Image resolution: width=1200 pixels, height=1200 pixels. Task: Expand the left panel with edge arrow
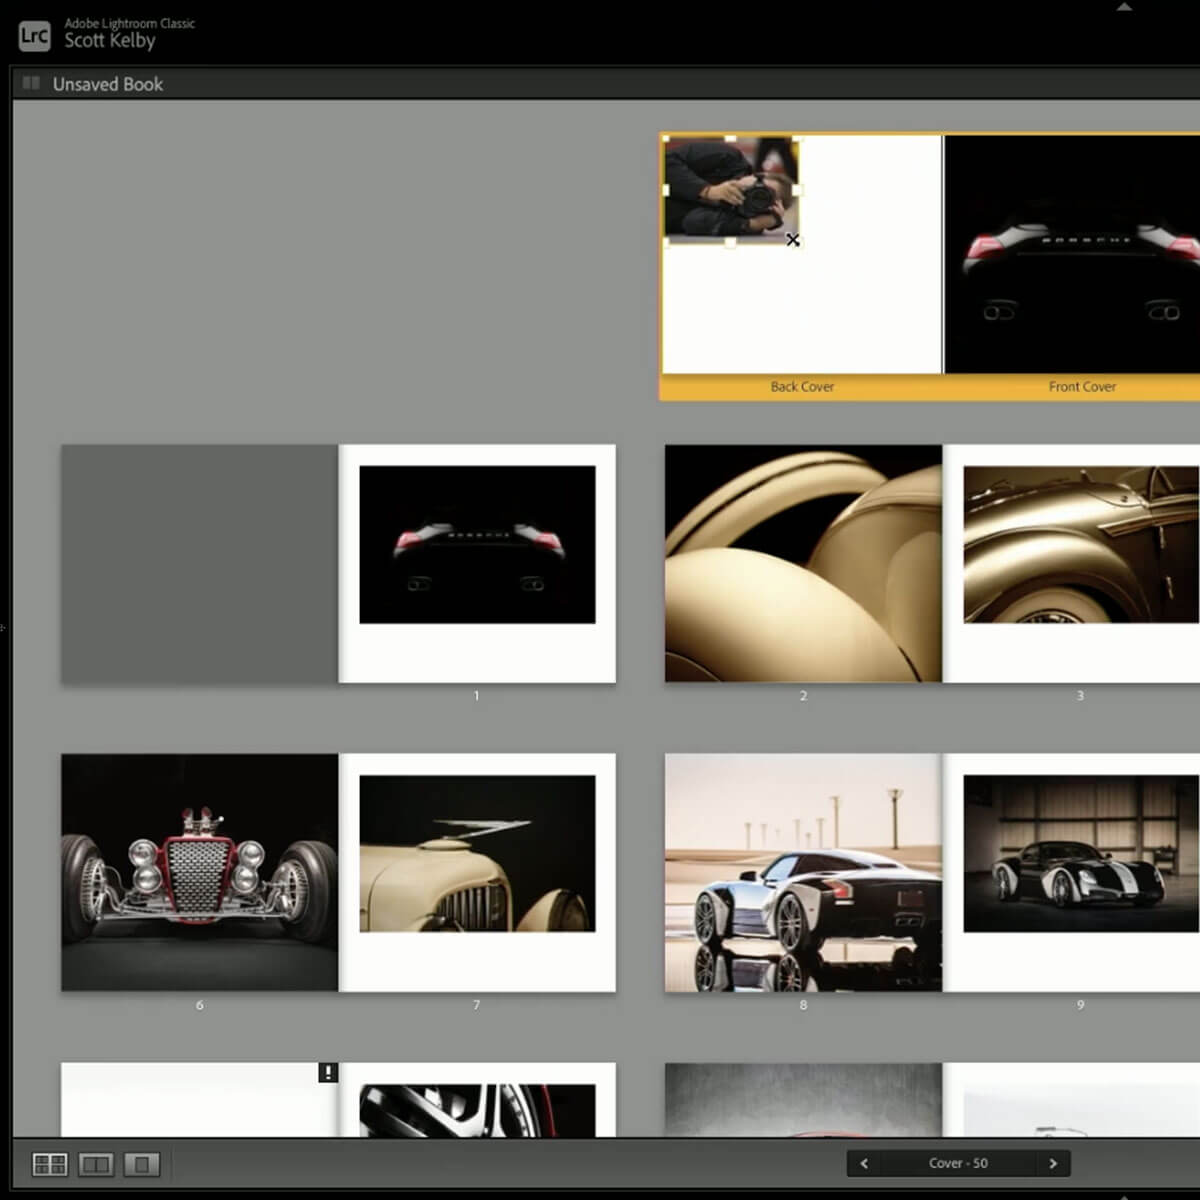coord(4,628)
